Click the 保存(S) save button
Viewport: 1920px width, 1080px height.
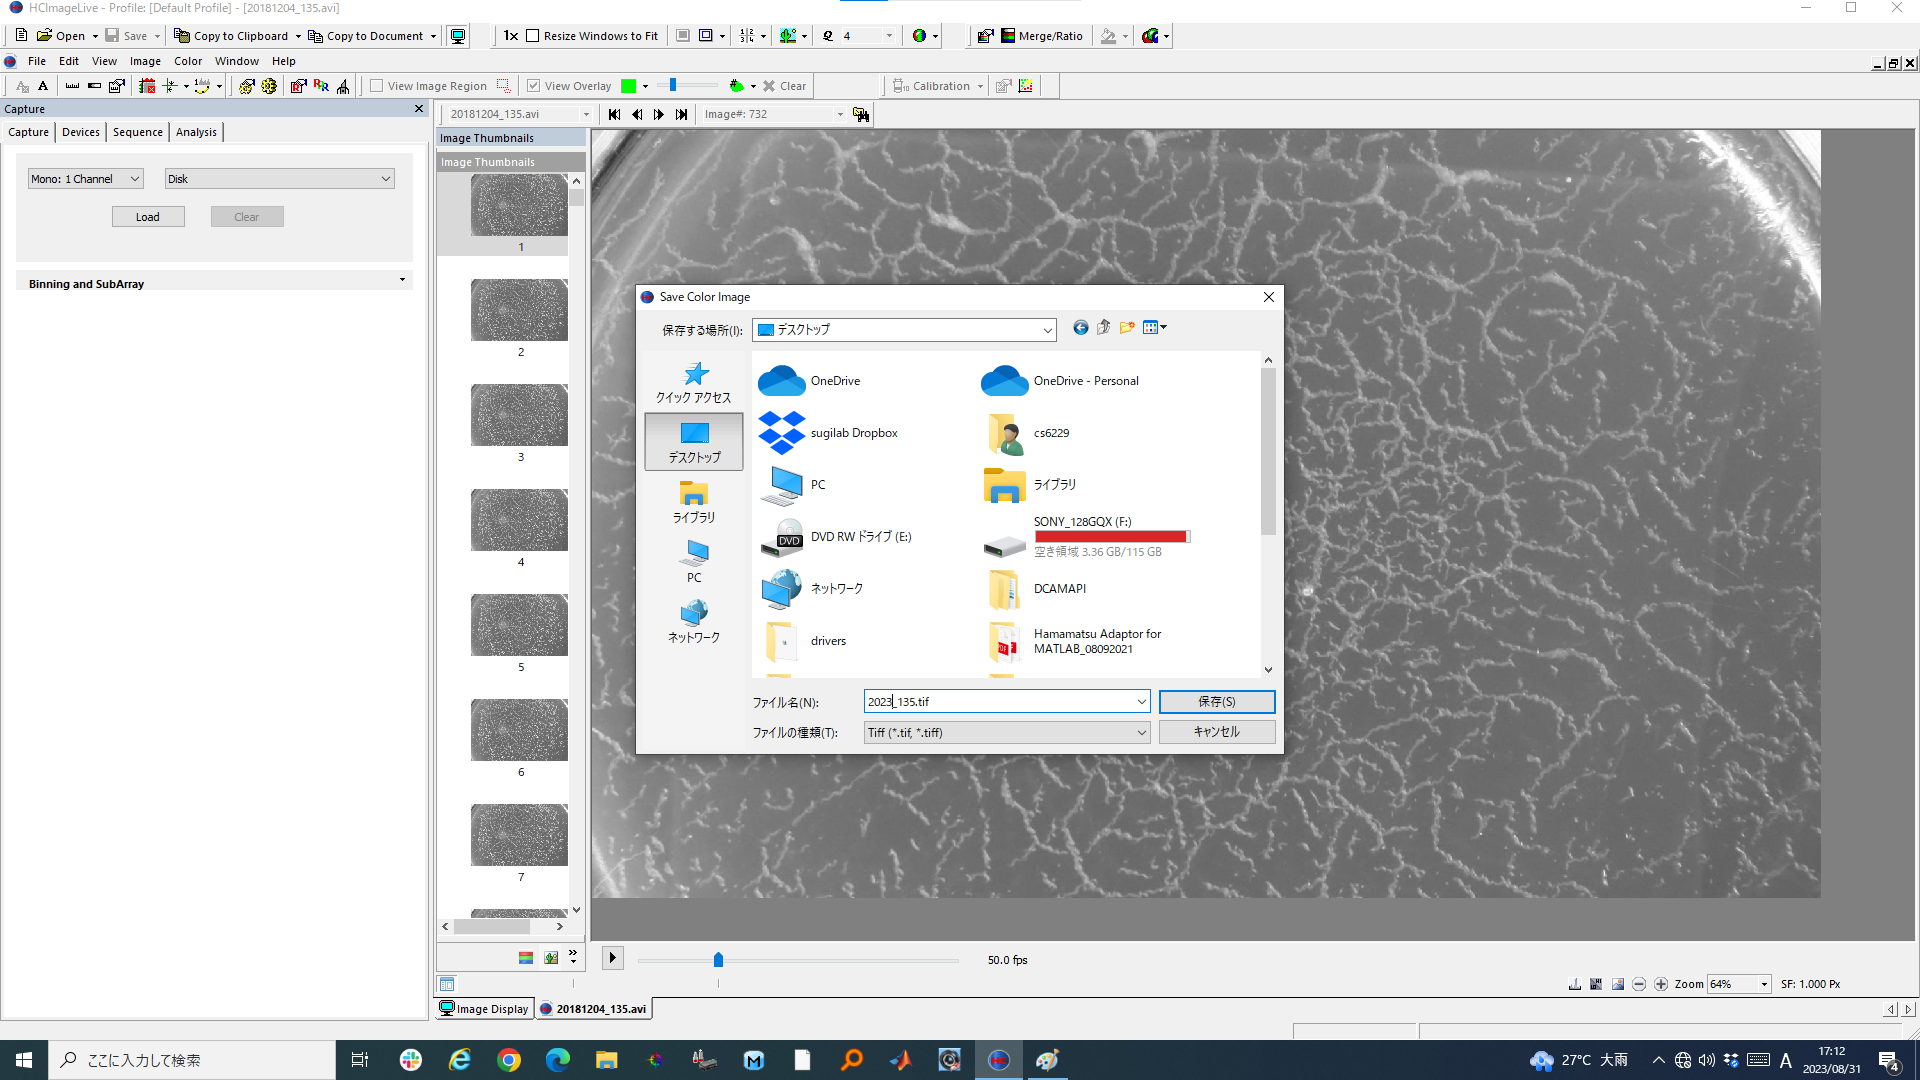1216,702
